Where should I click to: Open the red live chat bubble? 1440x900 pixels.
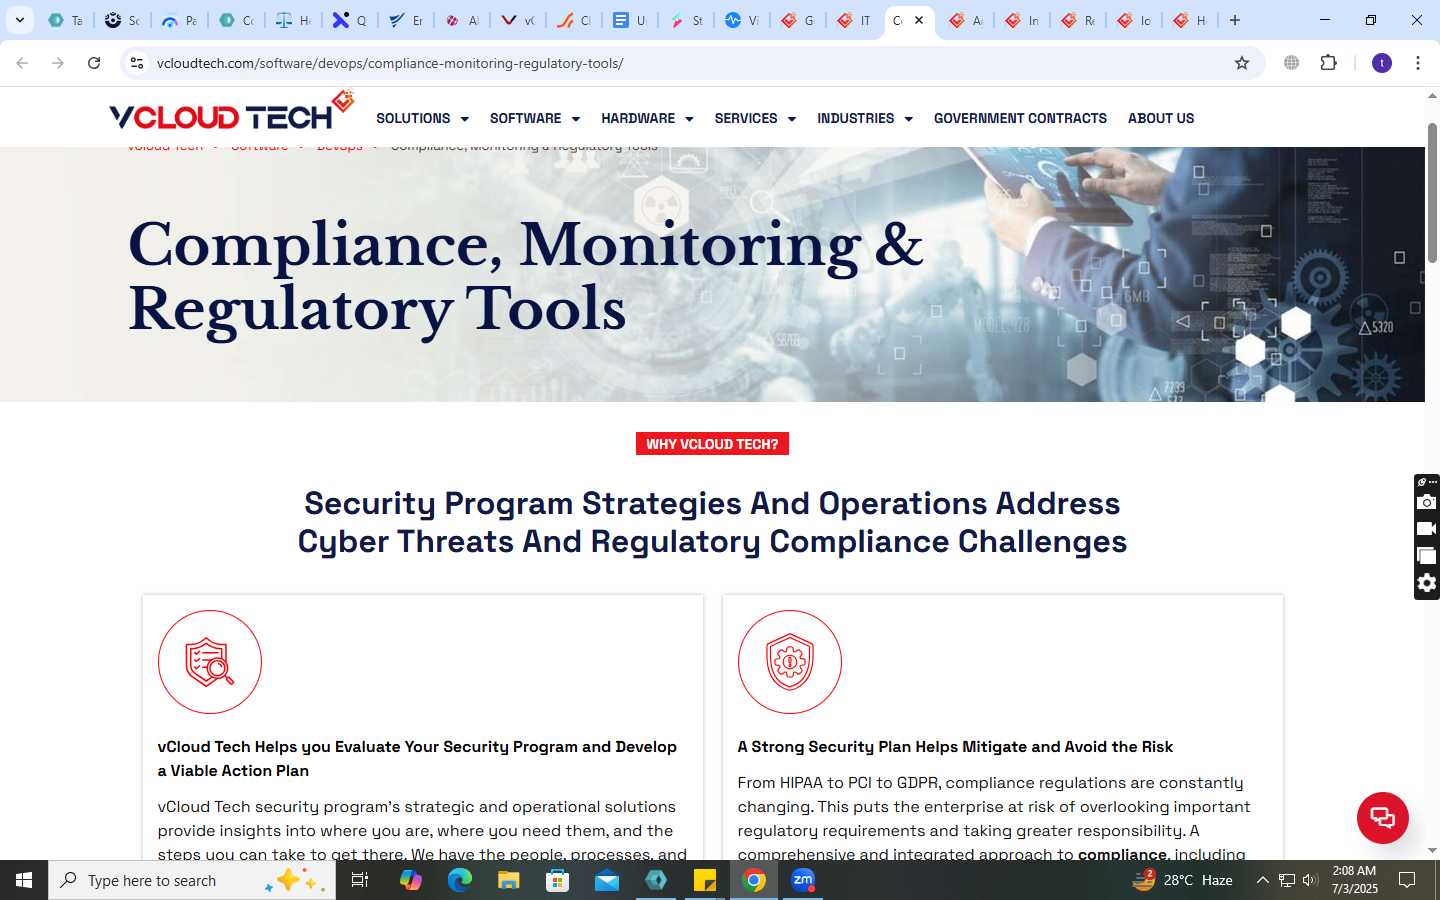1383,818
